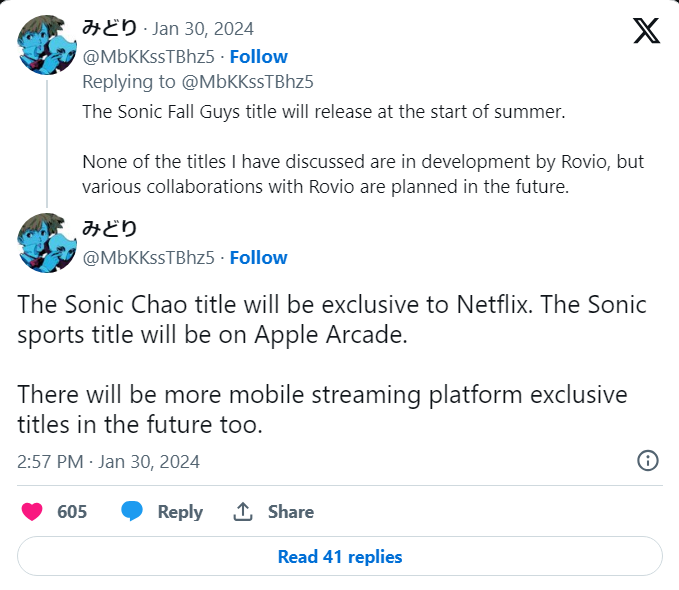Image resolution: width=679 pixels, height=590 pixels.
Task: Click the Share label
Action: pyautogui.click(x=291, y=512)
